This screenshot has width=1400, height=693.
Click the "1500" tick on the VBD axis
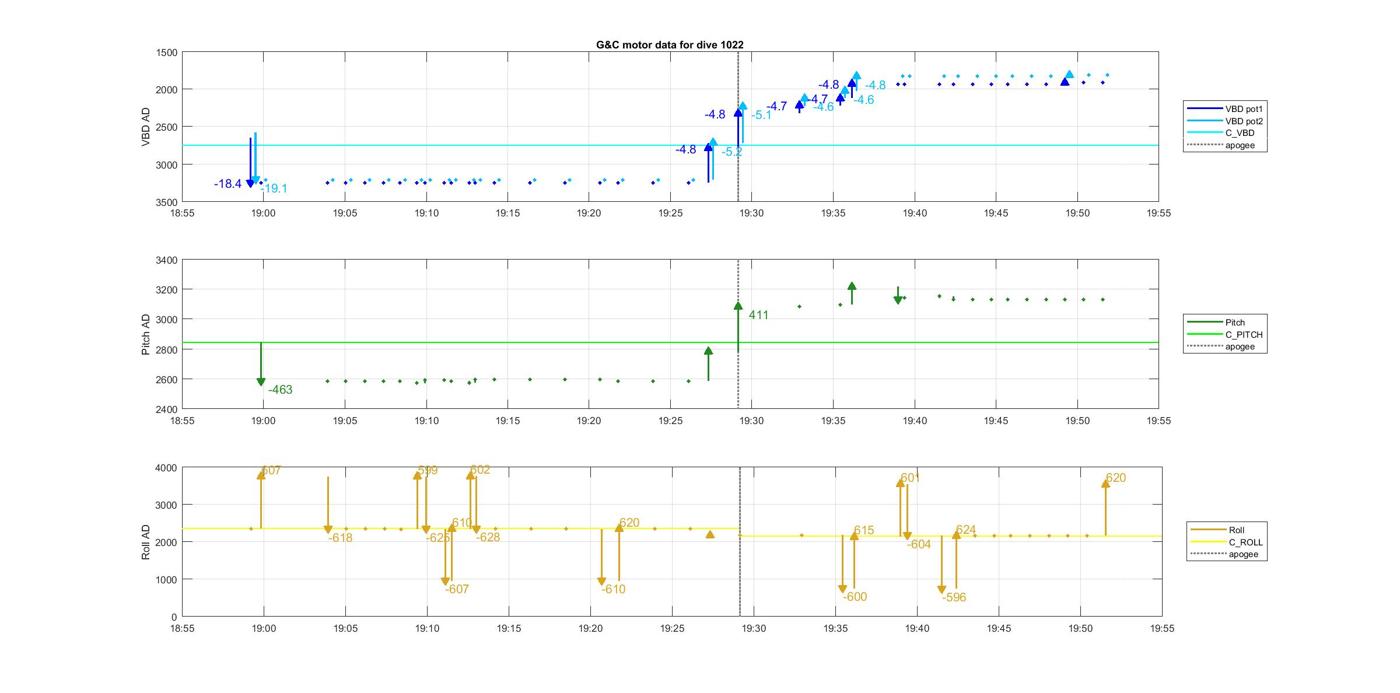[x=167, y=52]
